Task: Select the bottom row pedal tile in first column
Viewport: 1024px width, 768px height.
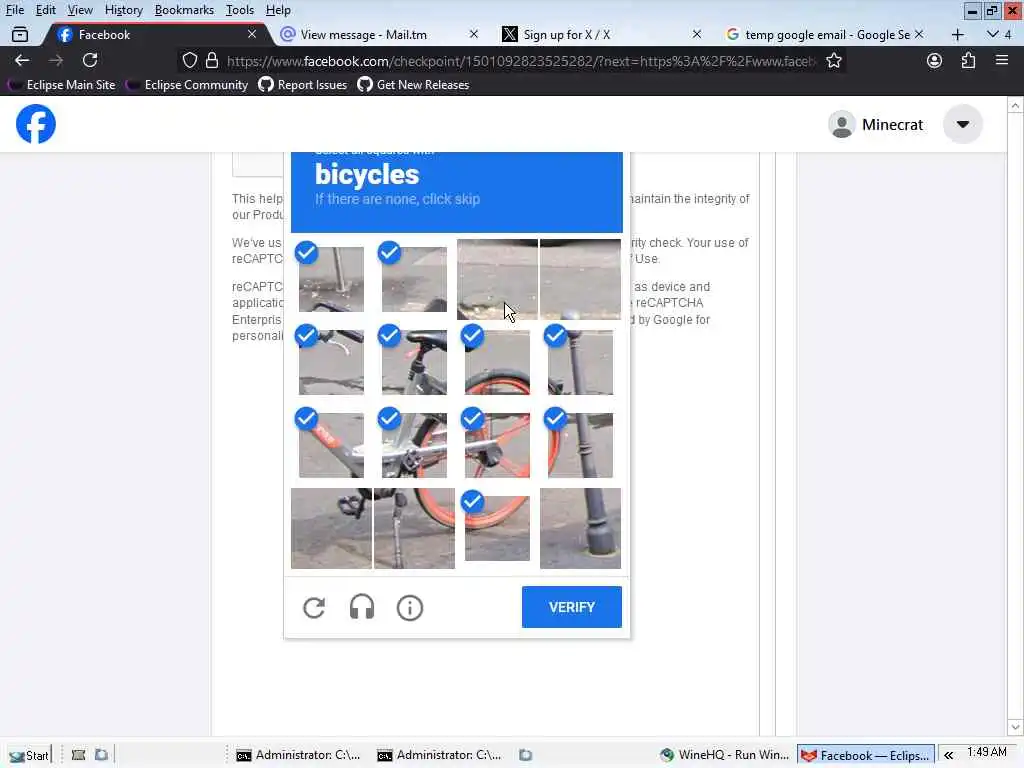Action: point(331,528)
